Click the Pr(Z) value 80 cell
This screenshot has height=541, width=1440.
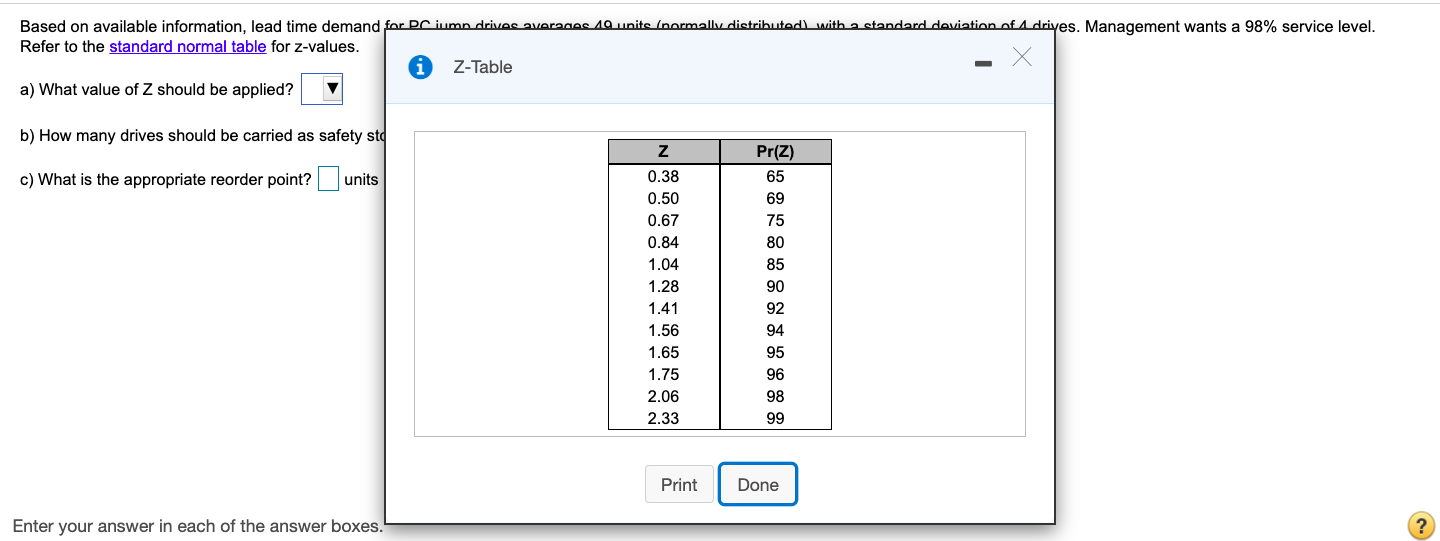click(775, 242)
